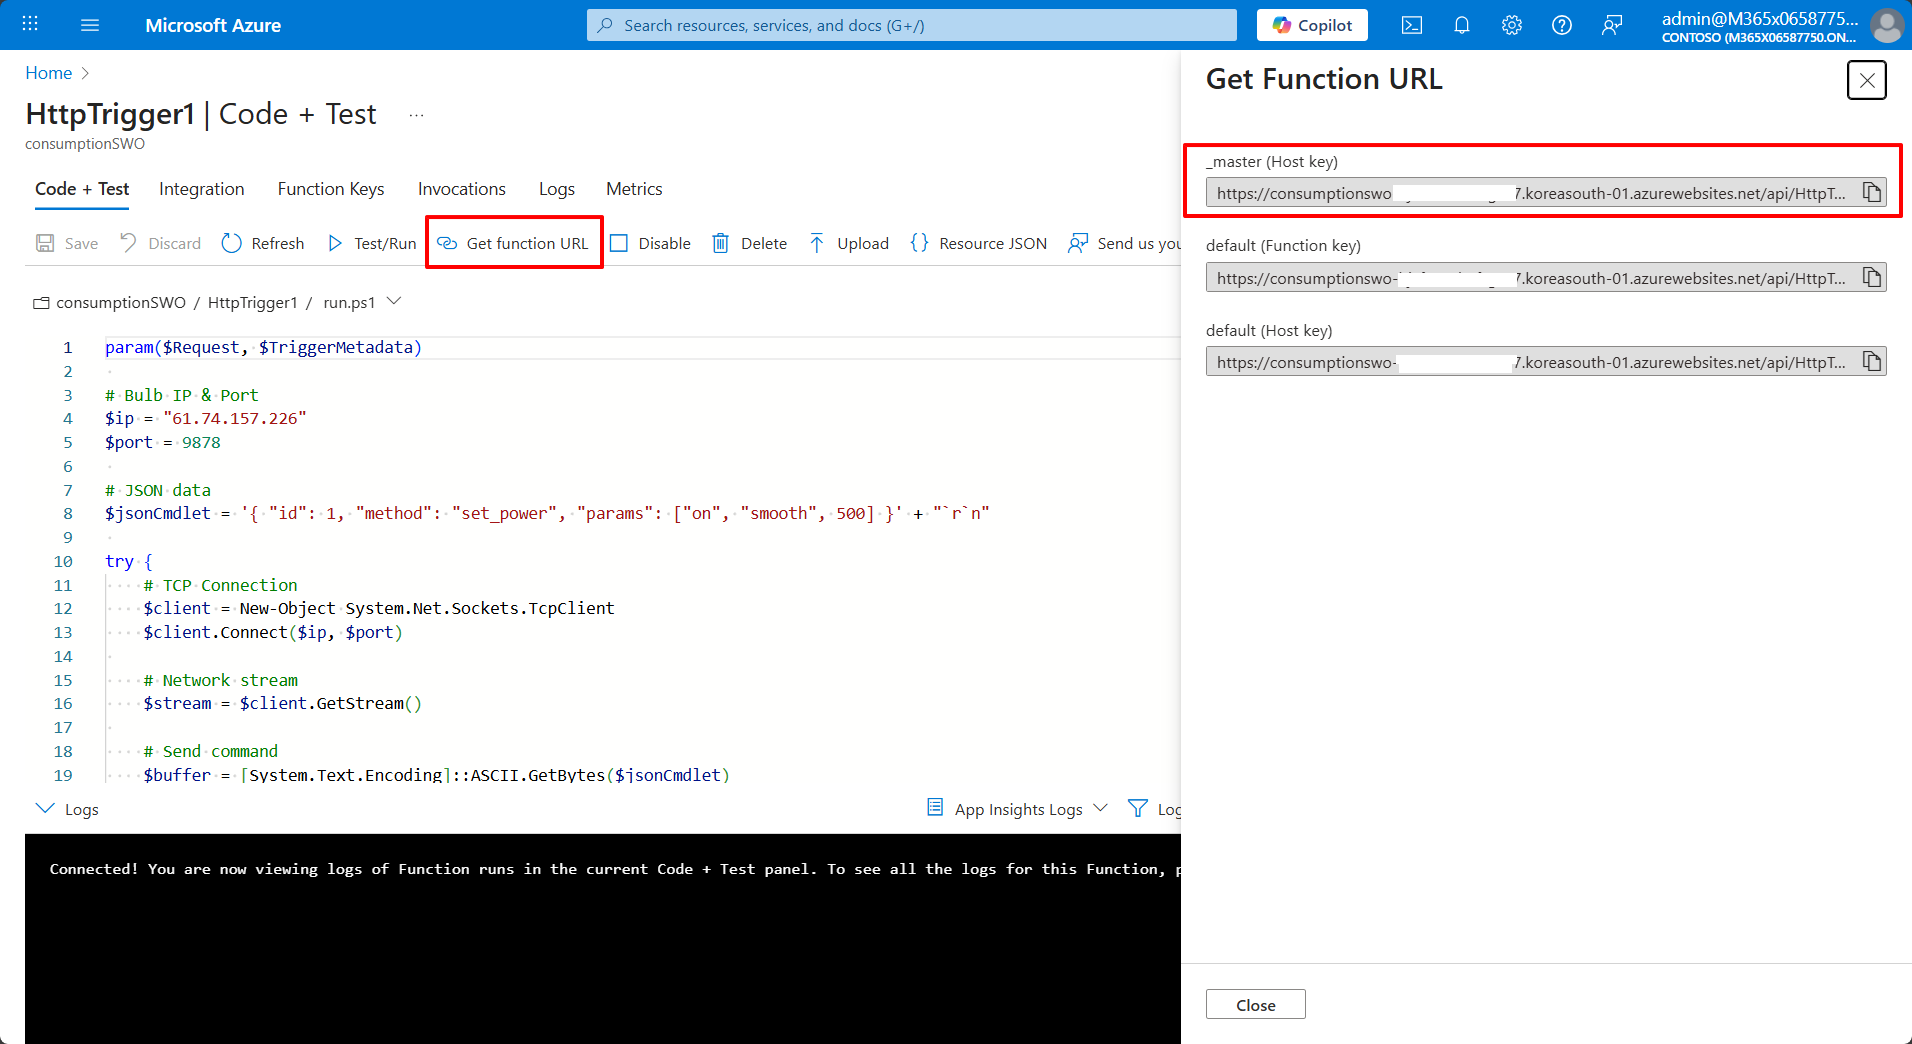The width and height of the screenshot is (1912, 1044).
Task: Copy the _master host key URL
Action: coord(1872,193)
